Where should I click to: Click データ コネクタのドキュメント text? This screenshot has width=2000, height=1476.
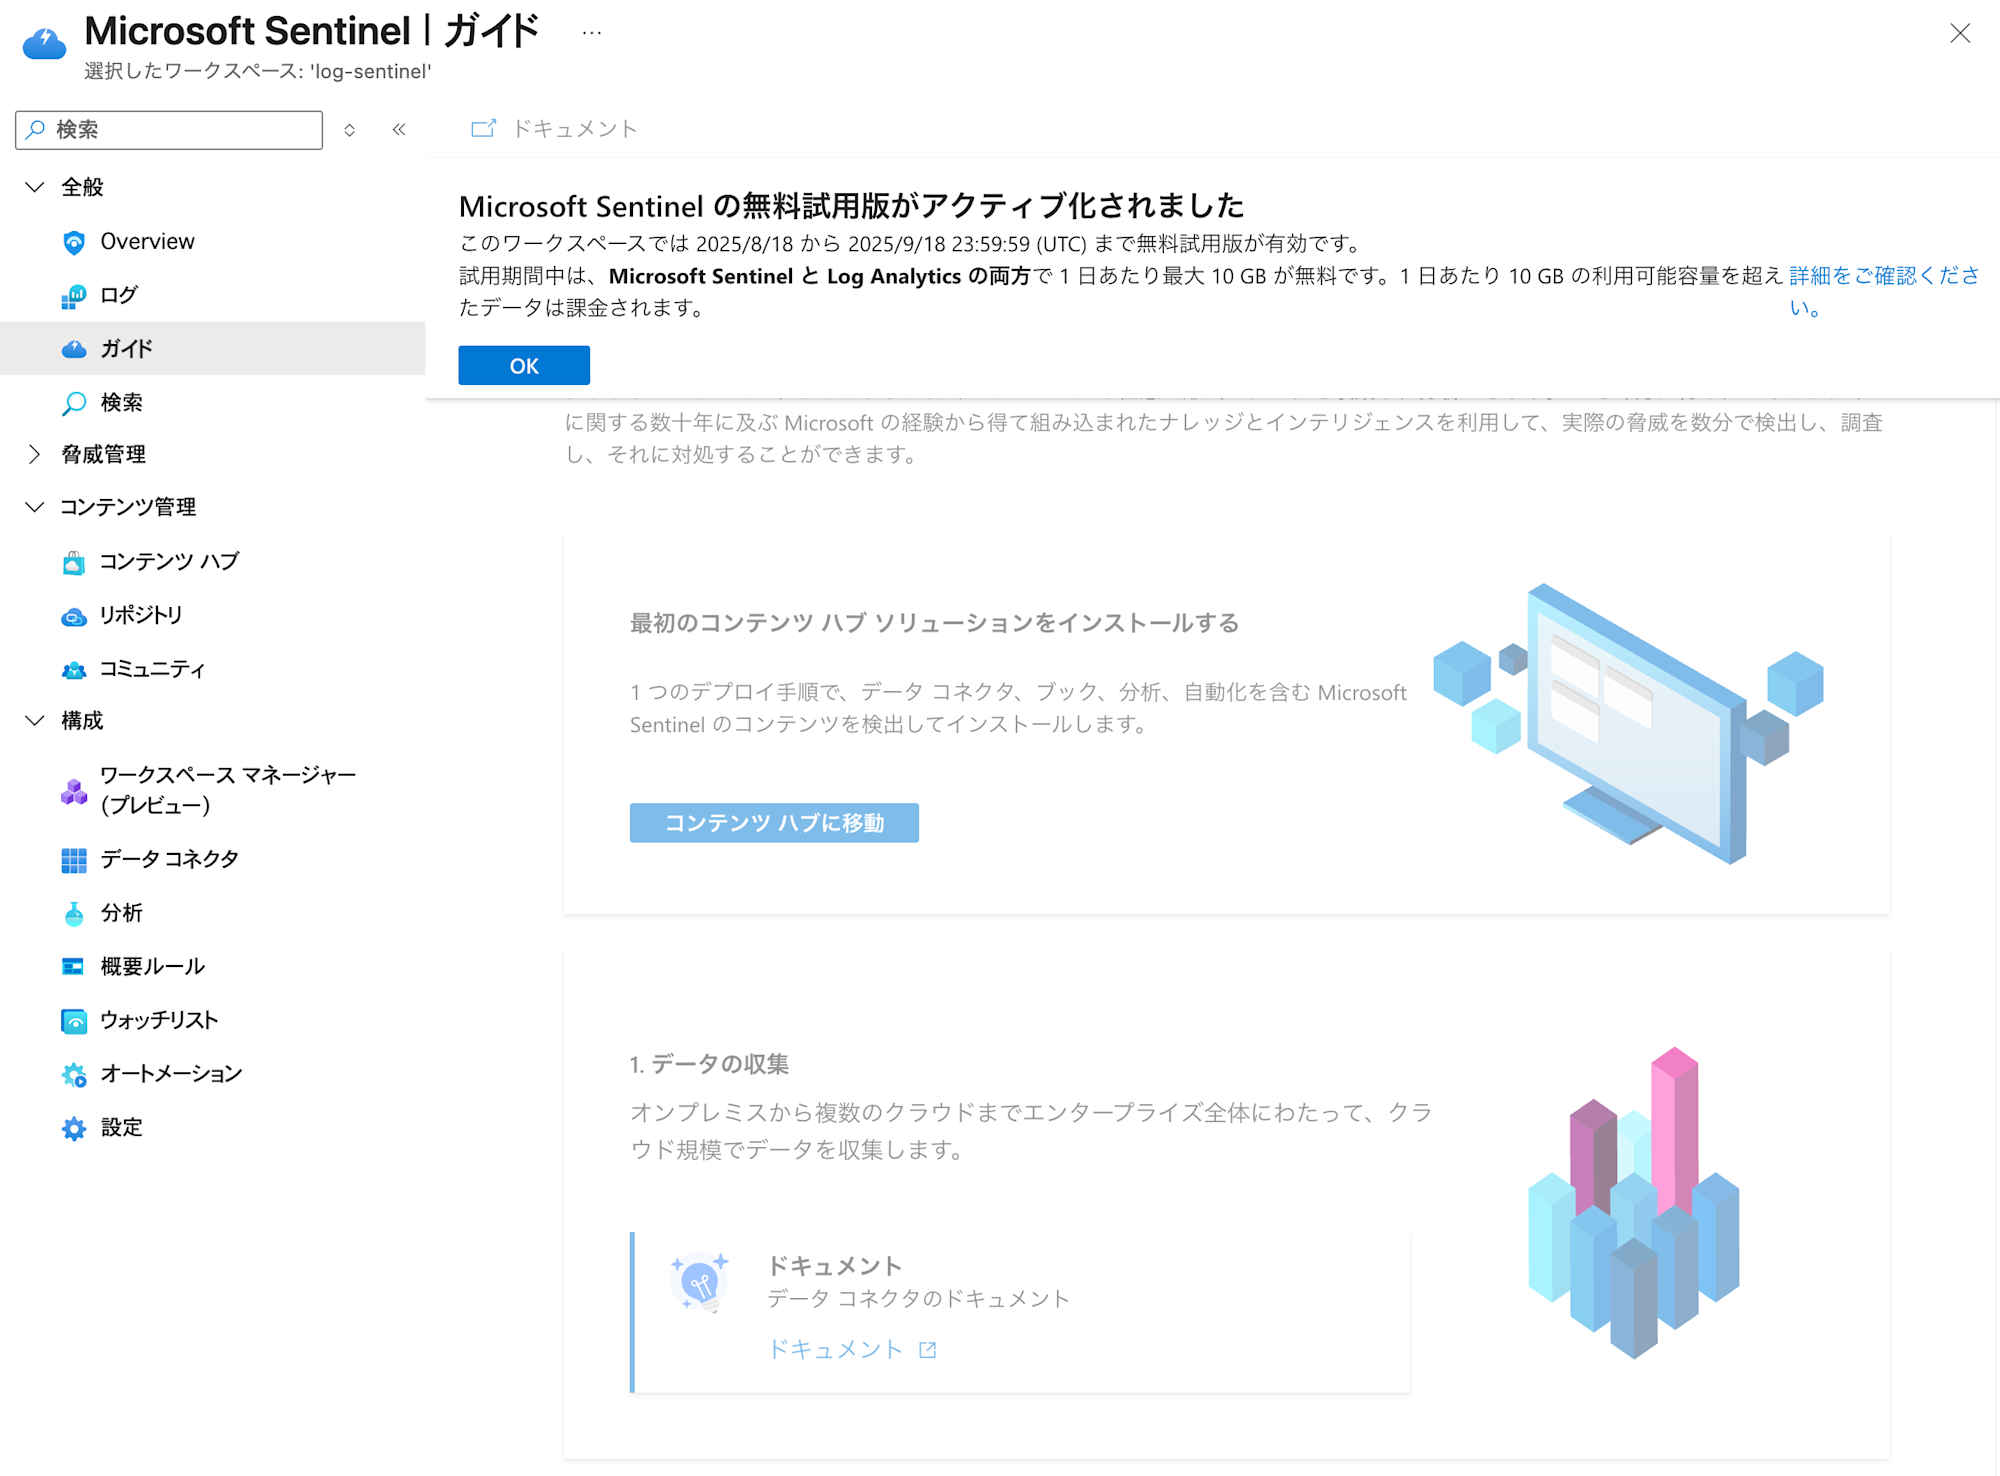918,1299
